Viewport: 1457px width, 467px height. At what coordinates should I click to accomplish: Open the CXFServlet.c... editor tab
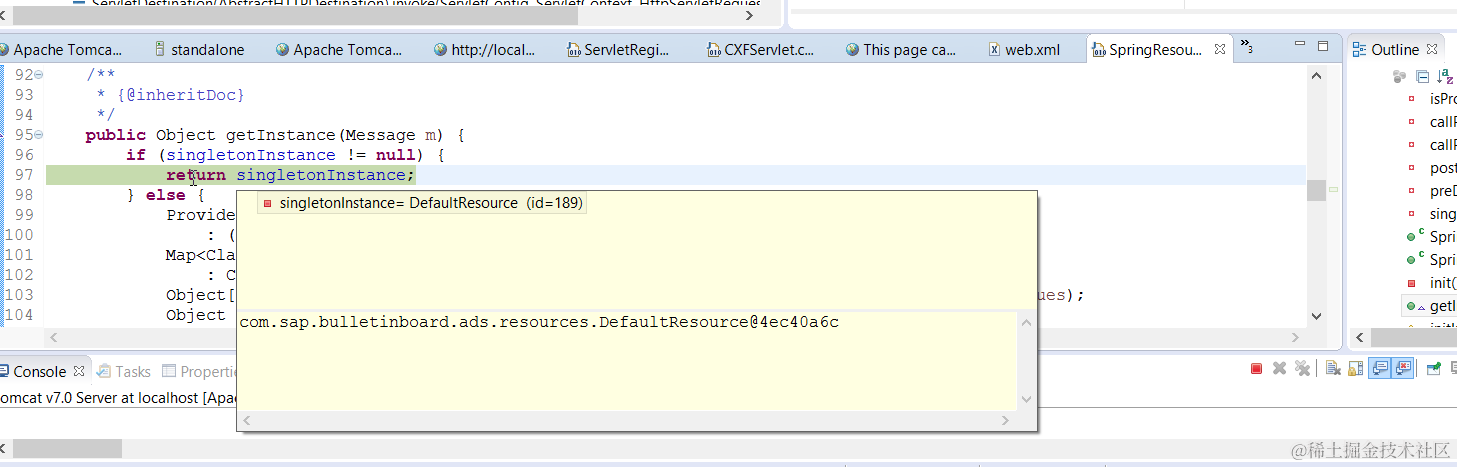[x=760, y=49]
